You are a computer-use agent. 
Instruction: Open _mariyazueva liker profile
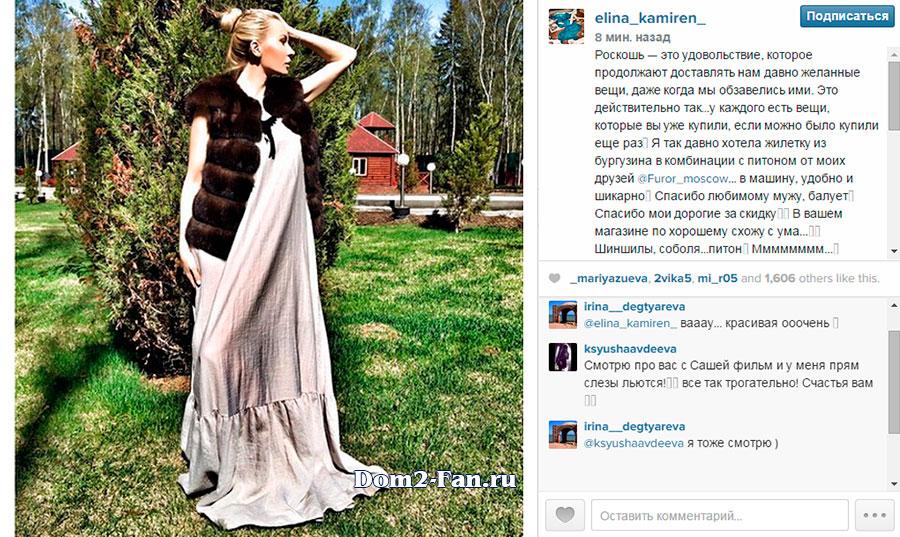coord(609,278)
